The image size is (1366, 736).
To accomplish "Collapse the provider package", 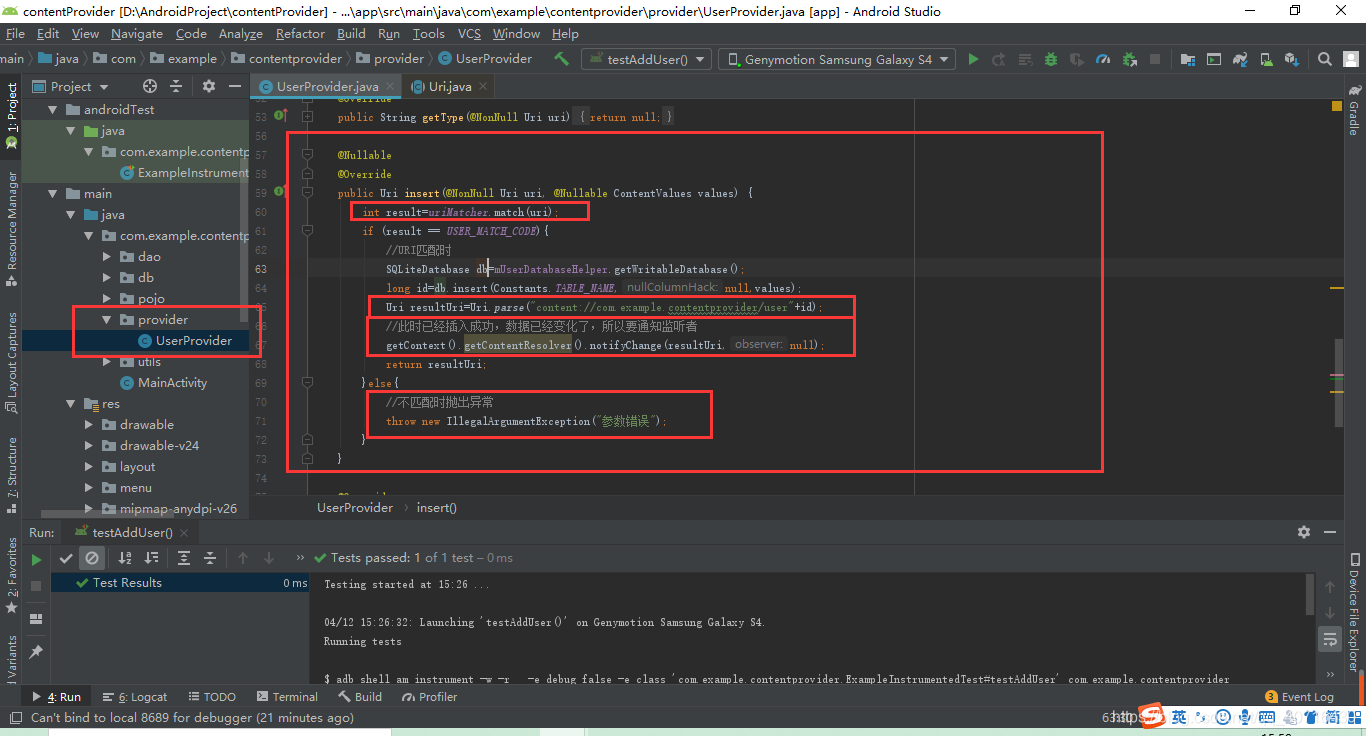I will [x=107, y=320].
